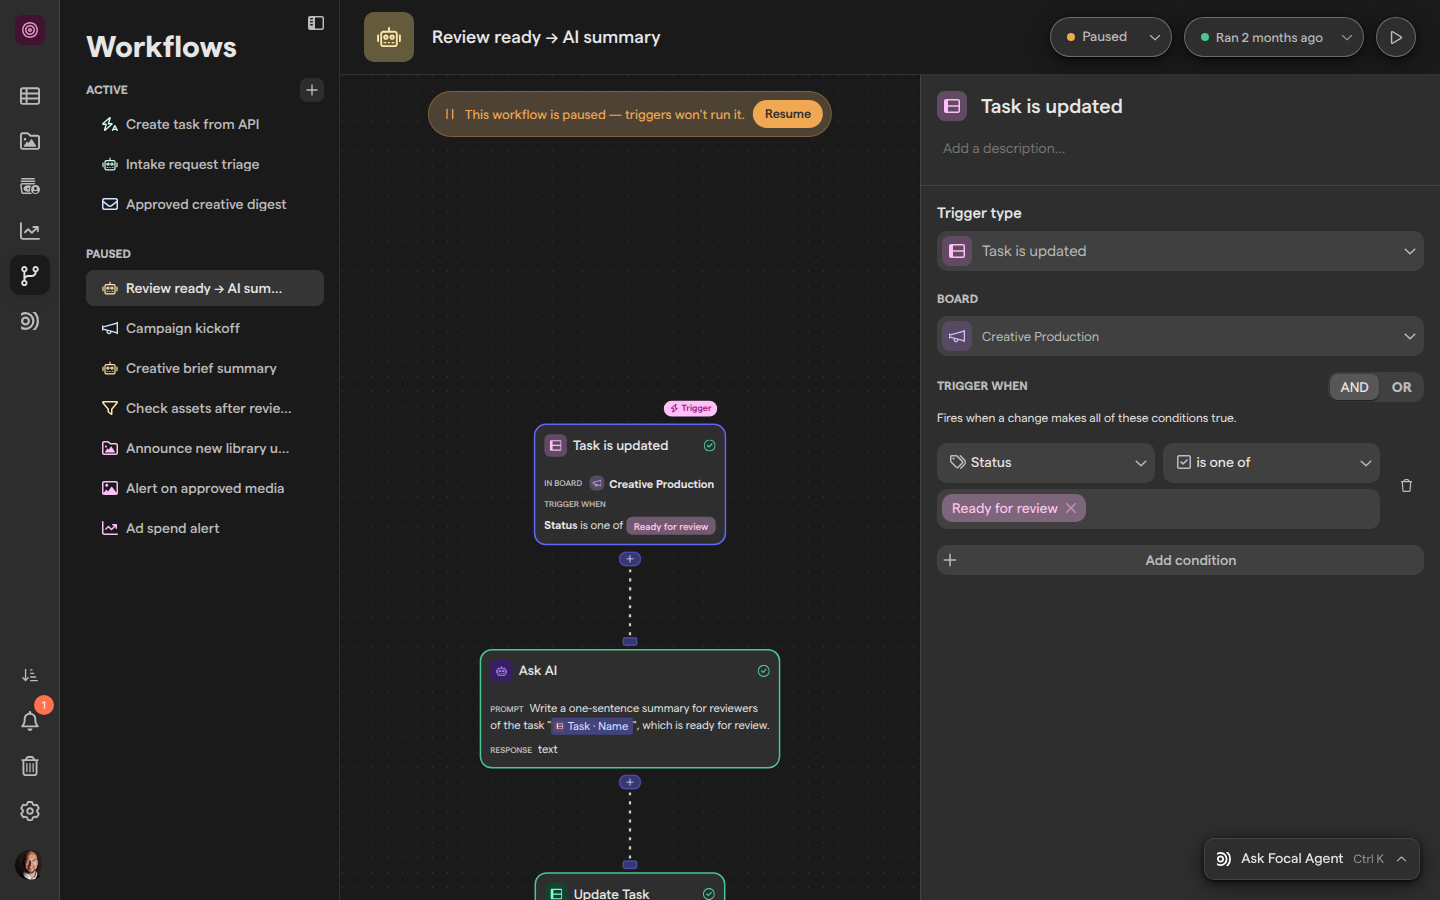Select the Update Task node
Viewport: 1440px width, 900px height.
630,887
